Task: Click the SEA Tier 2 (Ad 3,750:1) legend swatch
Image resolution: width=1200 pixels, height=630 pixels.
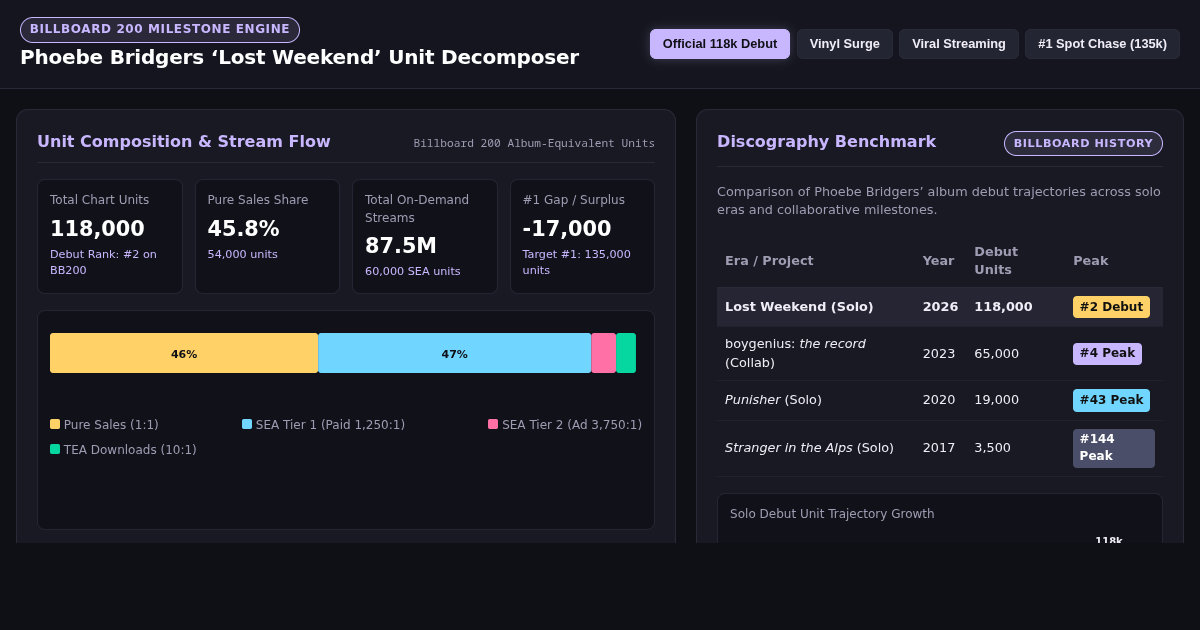Action: [x=493, y=424]
